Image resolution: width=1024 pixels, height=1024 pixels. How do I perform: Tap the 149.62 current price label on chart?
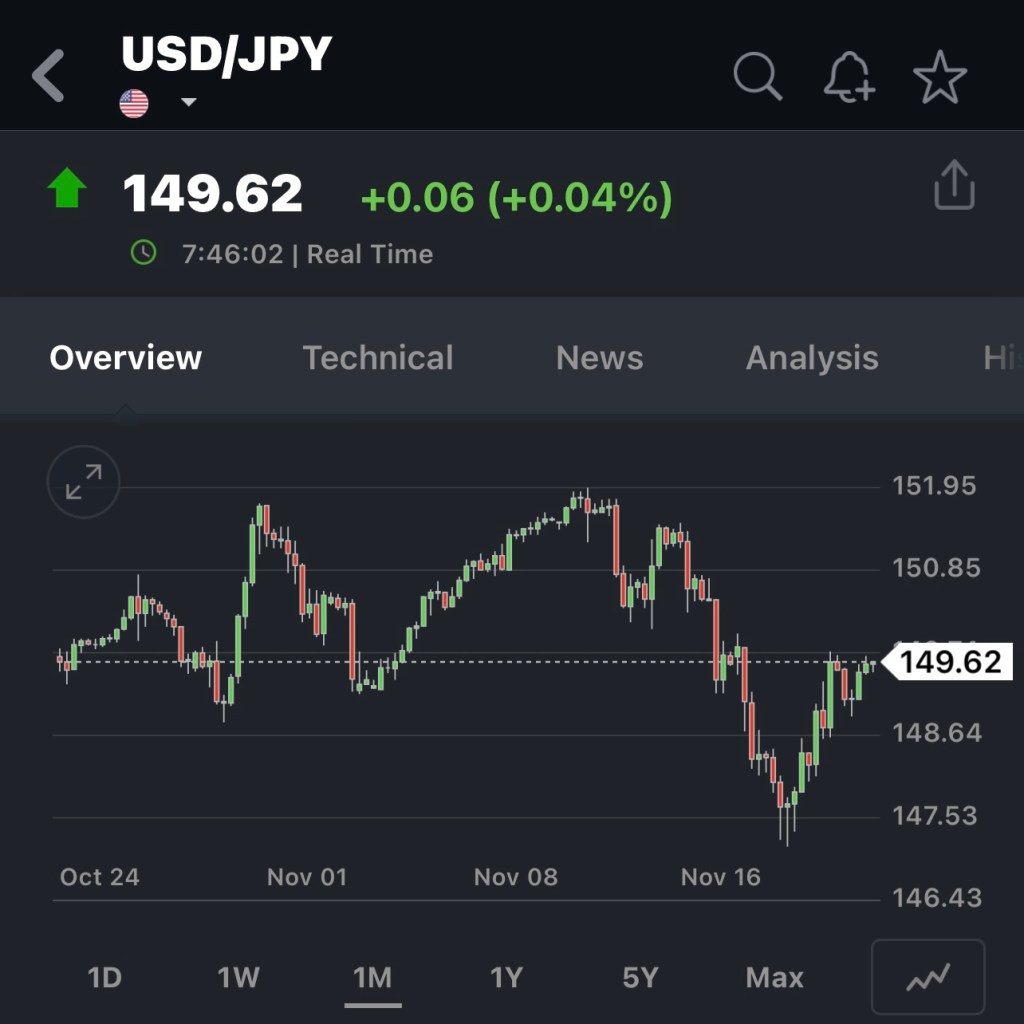[x=949, y=662]
